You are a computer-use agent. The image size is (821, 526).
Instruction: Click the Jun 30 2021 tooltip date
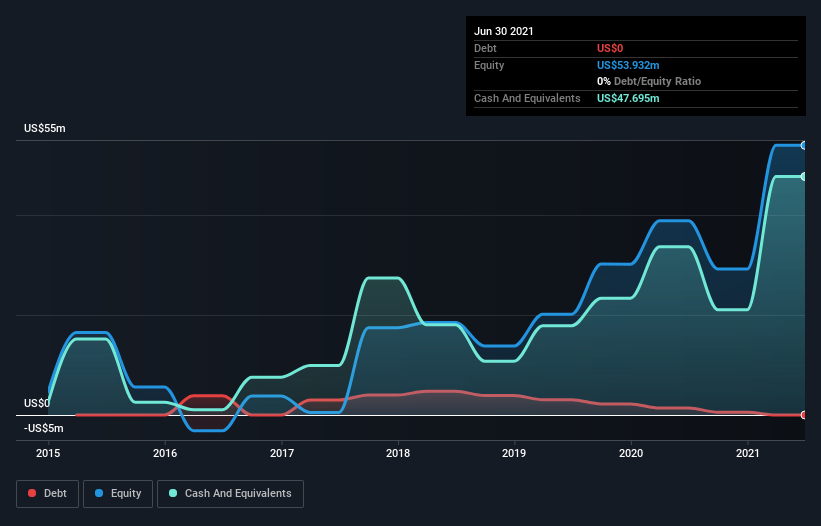click(x=504, y=31)
